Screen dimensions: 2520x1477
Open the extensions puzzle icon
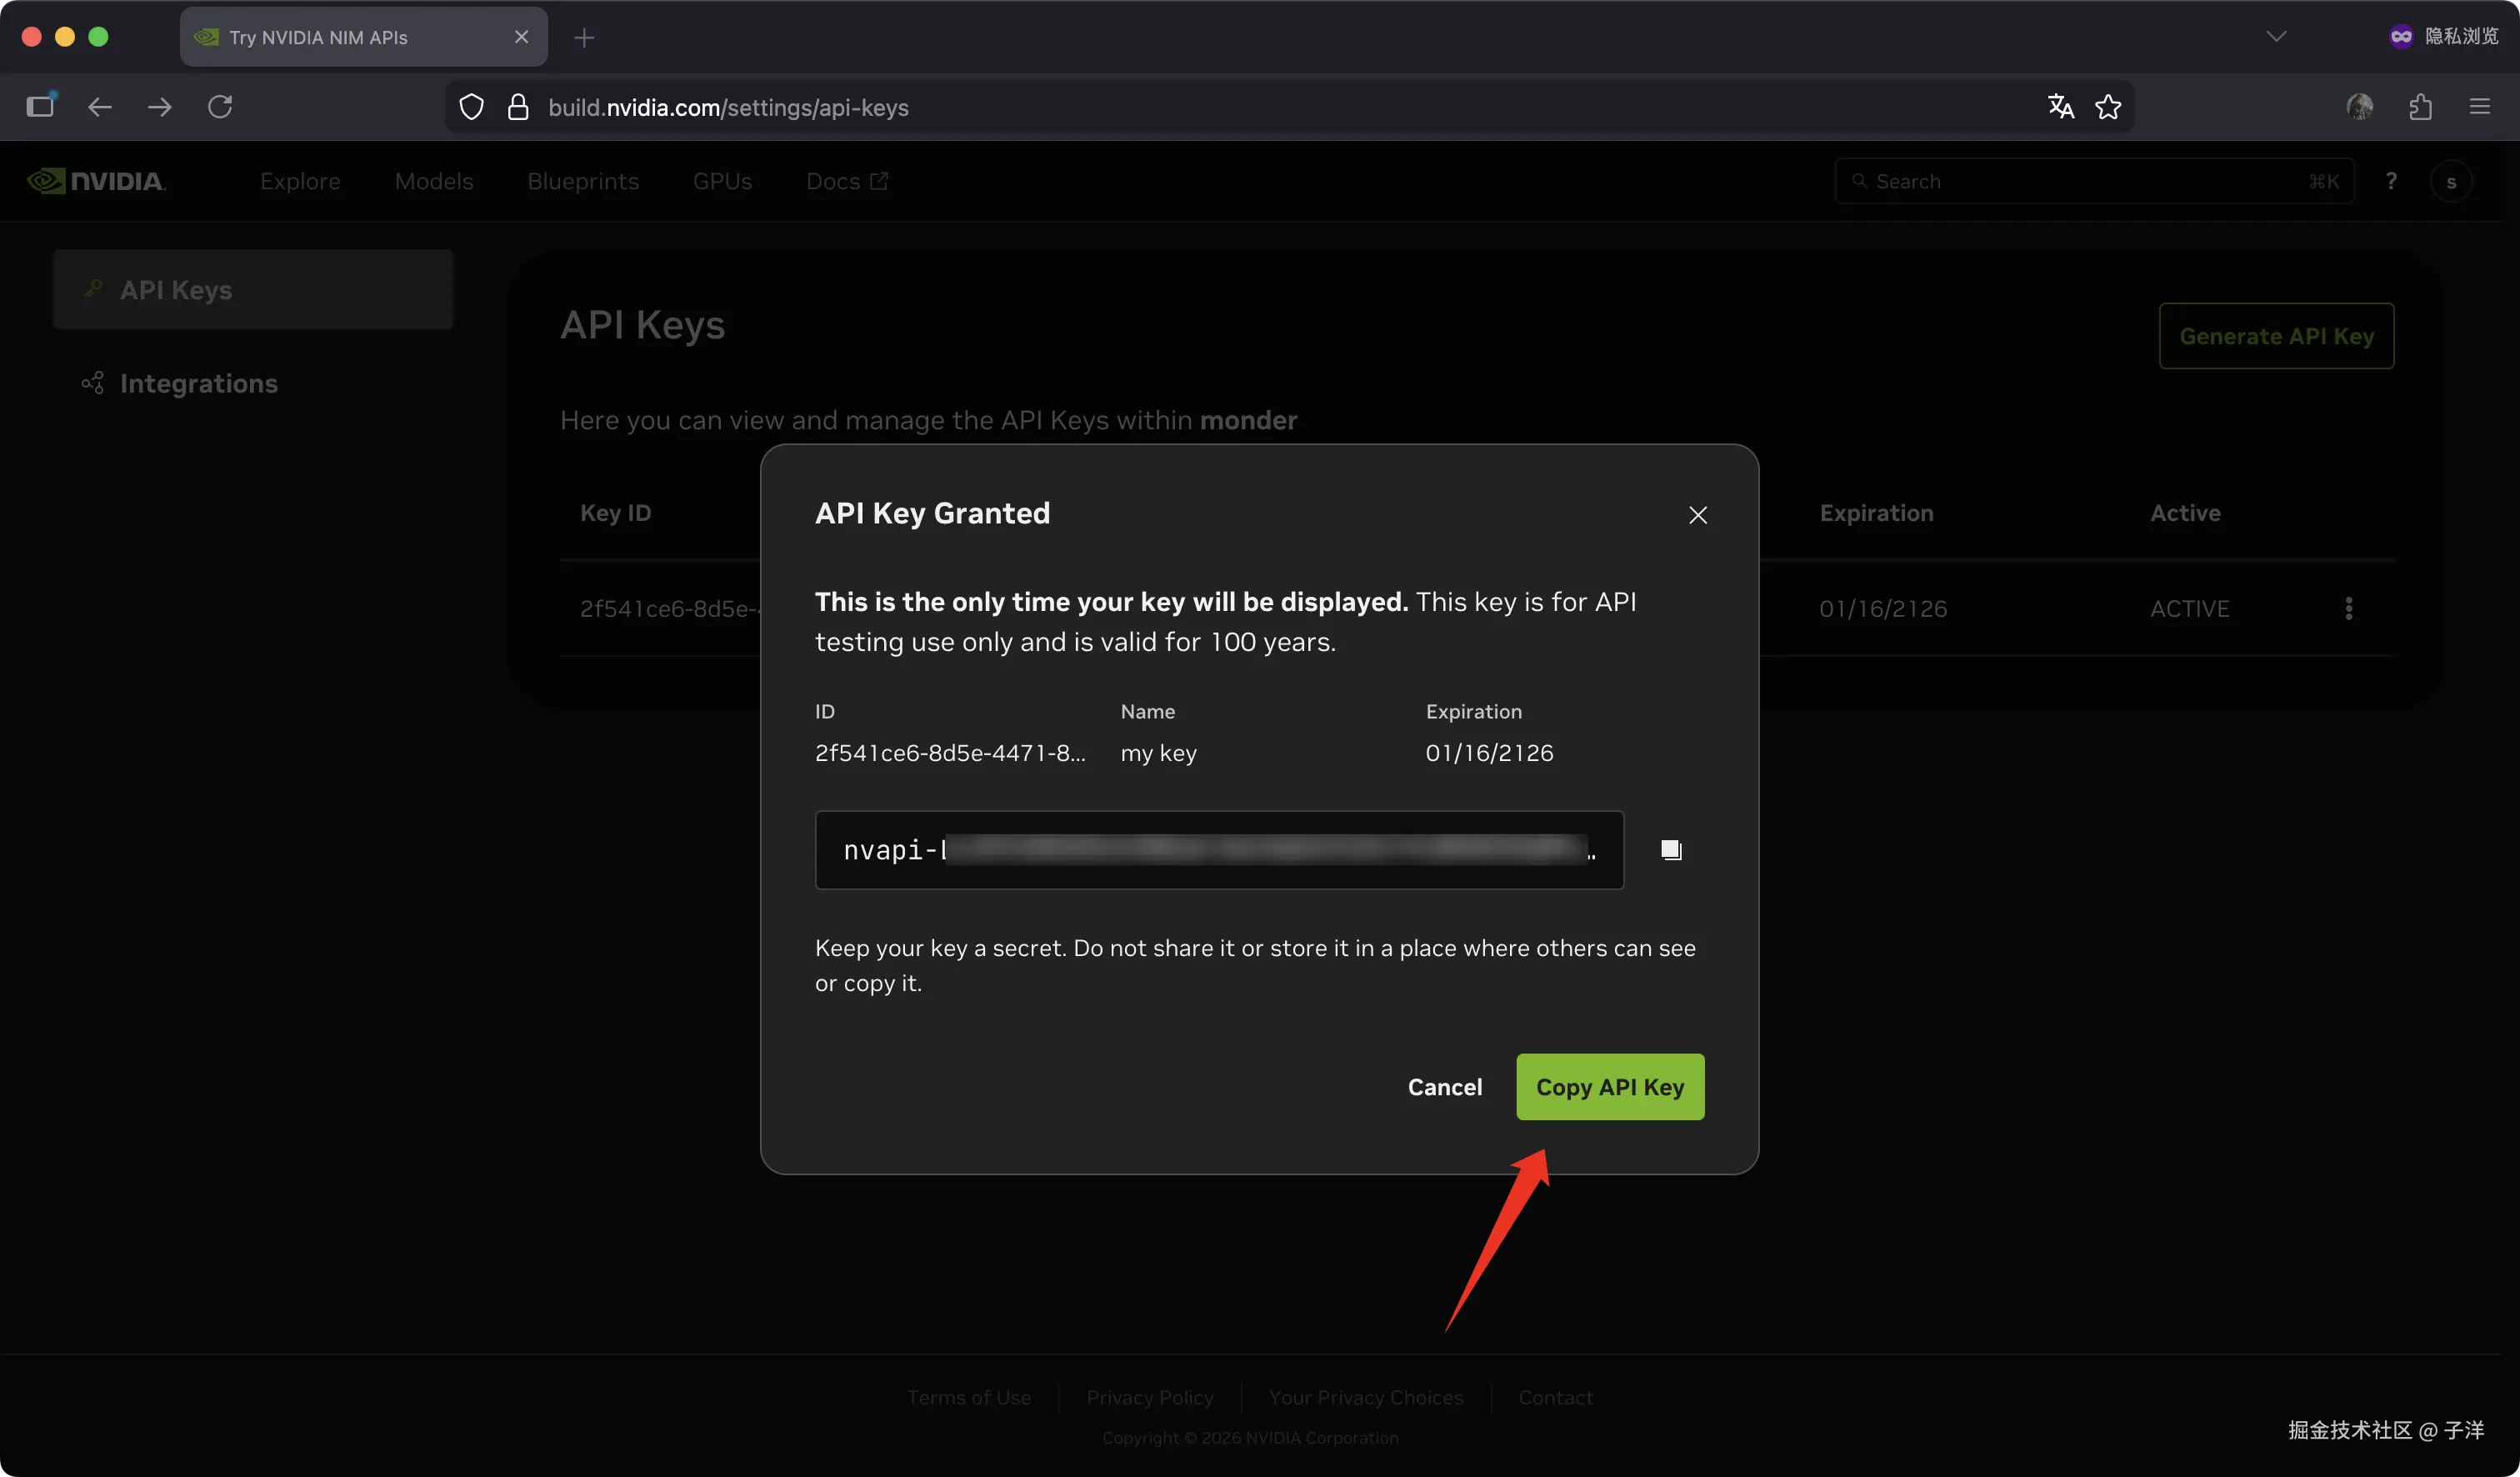pyautogui.click(x=2420, y=107)
